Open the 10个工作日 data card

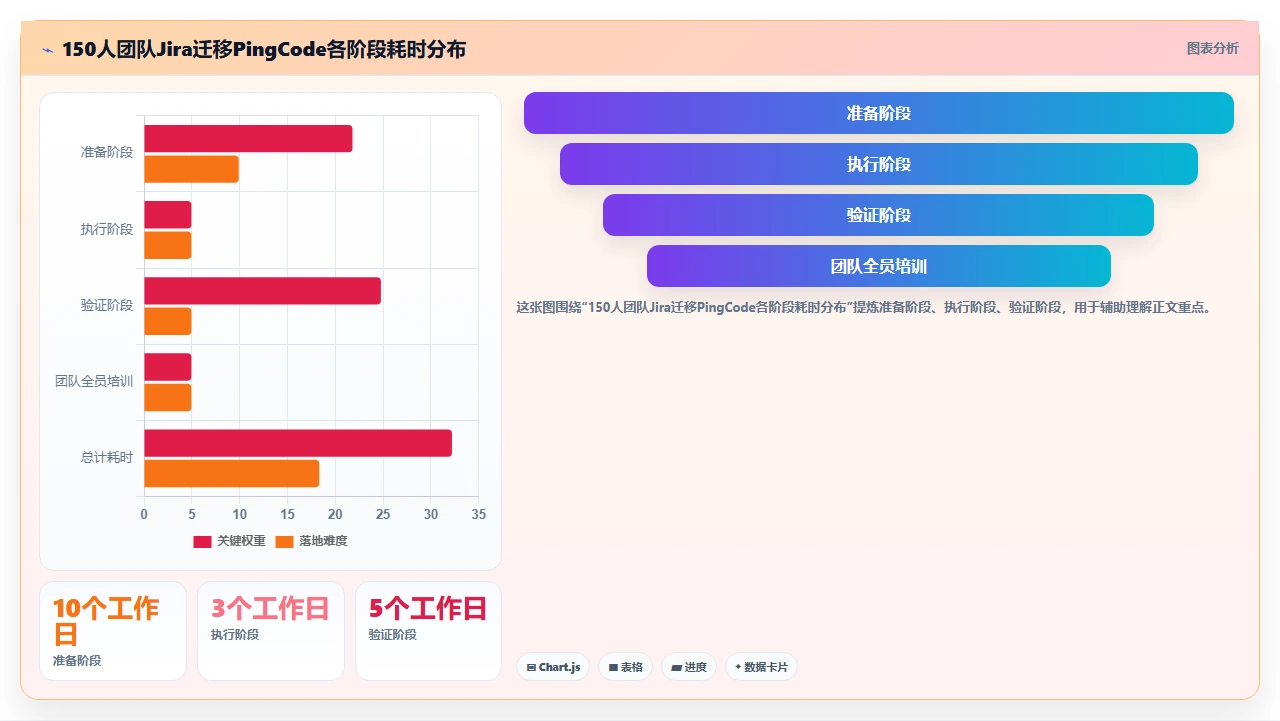pos(113,631)
